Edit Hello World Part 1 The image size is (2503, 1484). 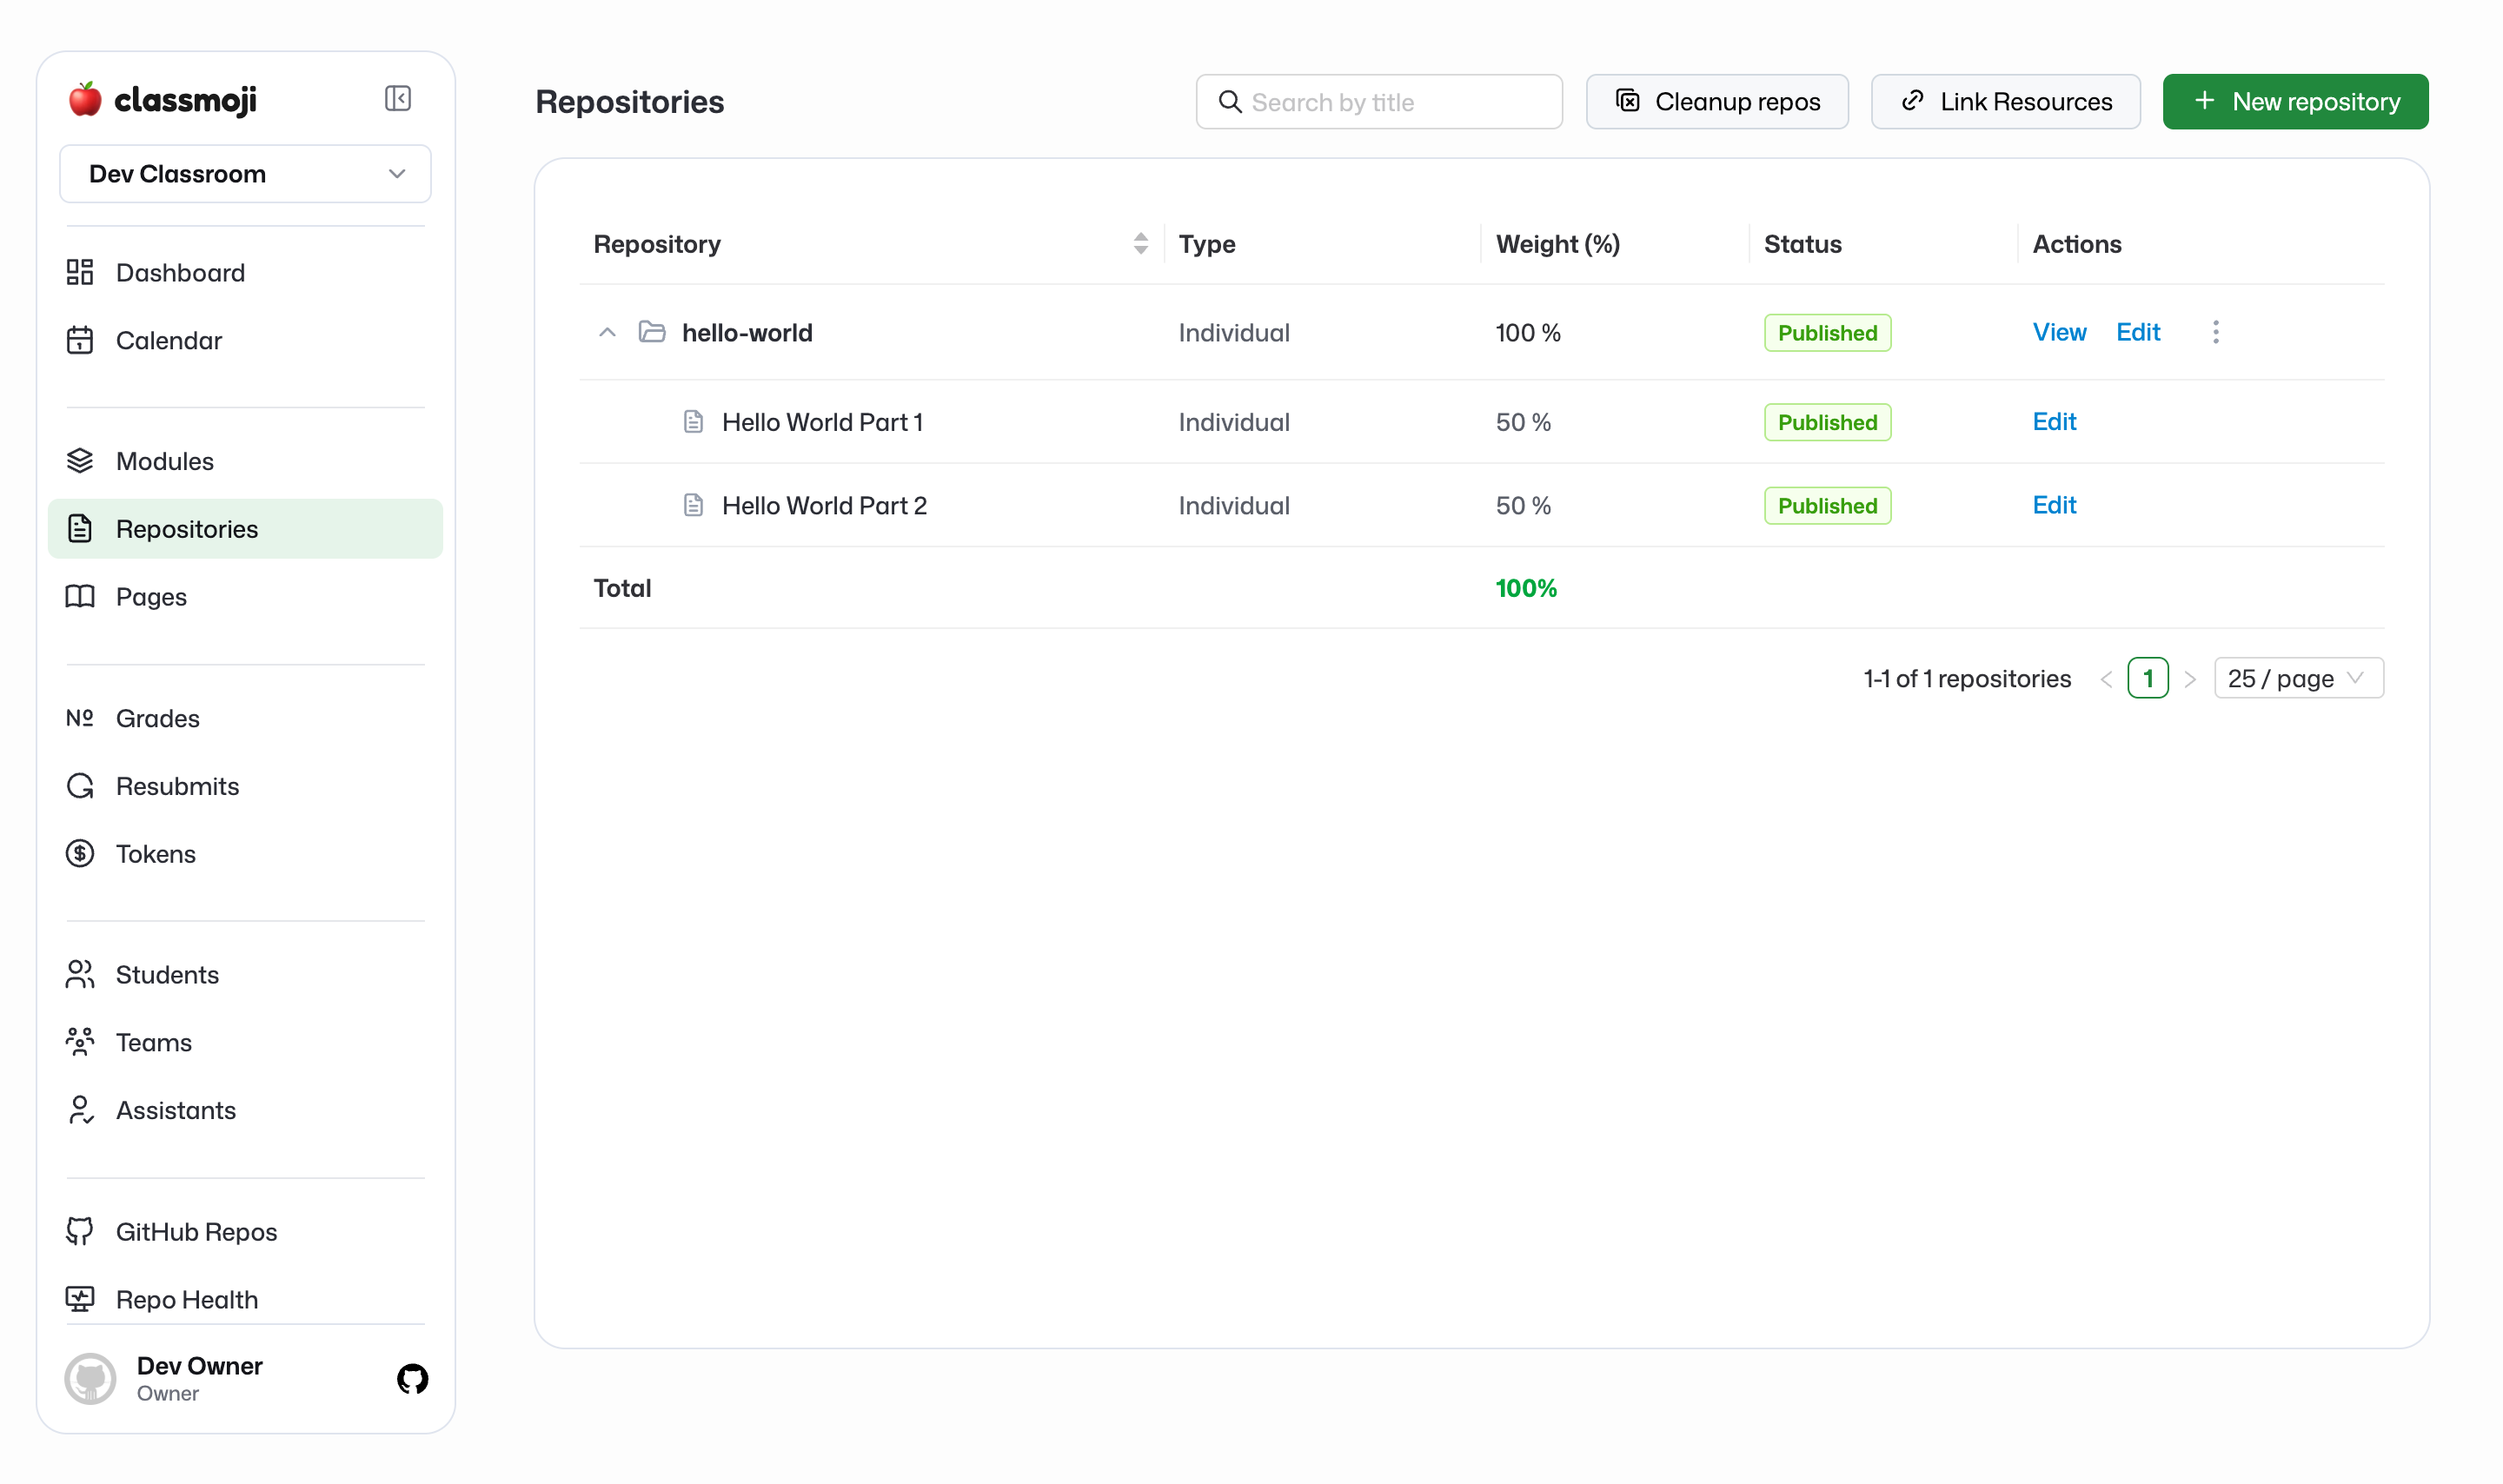pyautogui.click(x=2054, y=422)
